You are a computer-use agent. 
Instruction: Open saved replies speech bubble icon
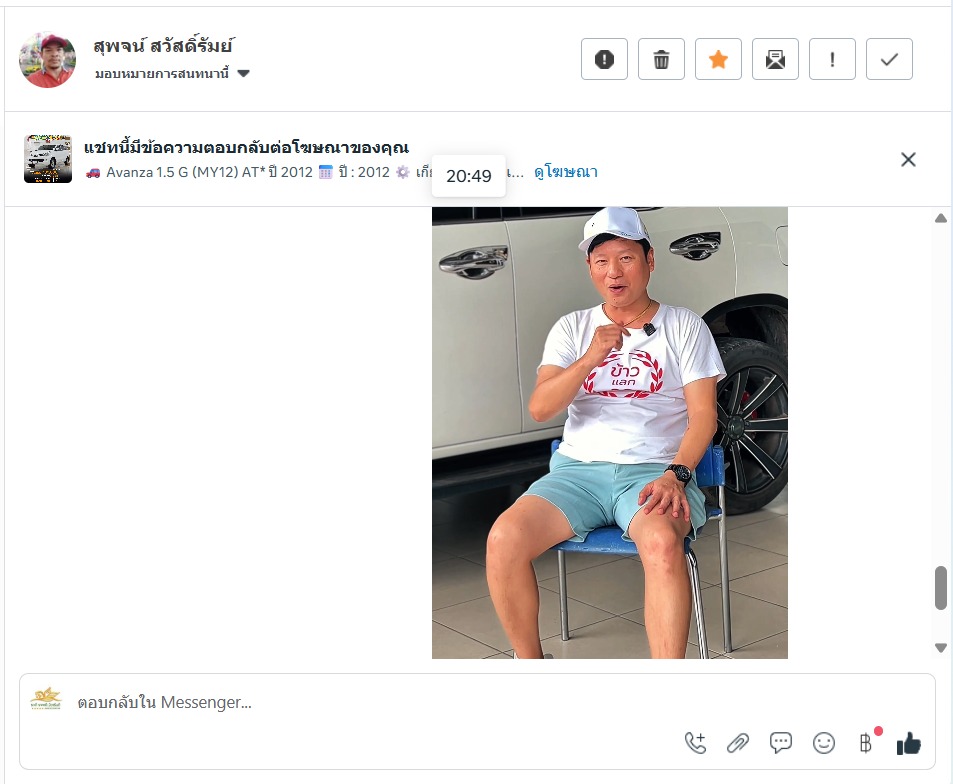click(780, 743)
